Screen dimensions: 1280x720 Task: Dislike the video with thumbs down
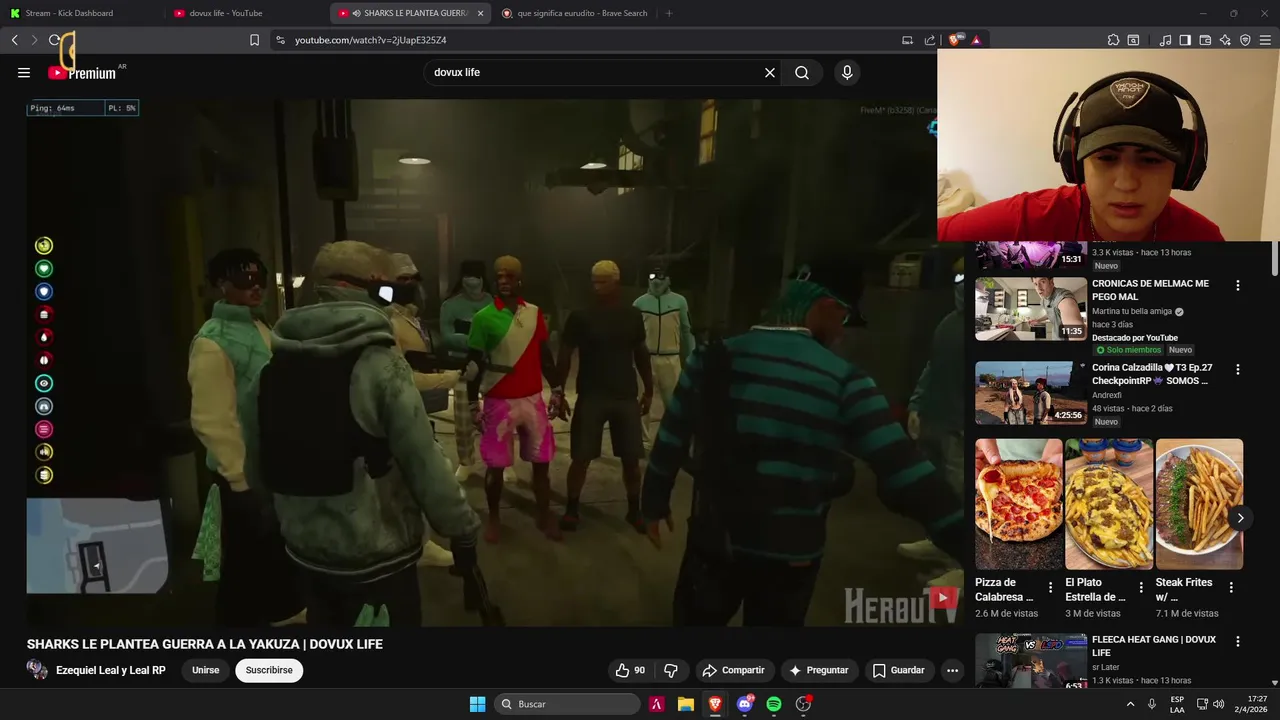tap(671, 670)
